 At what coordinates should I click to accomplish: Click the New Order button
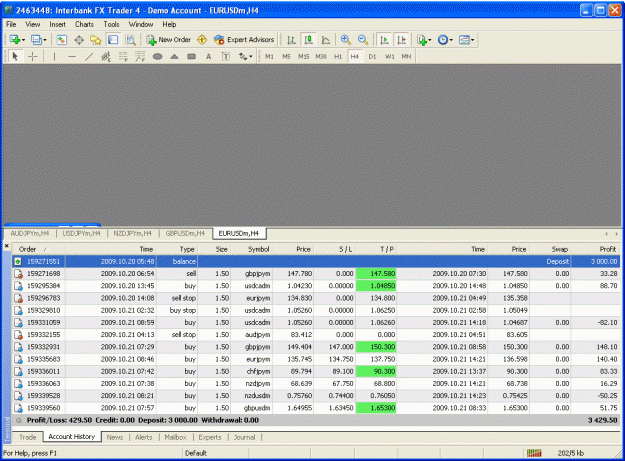click(169, 40)
